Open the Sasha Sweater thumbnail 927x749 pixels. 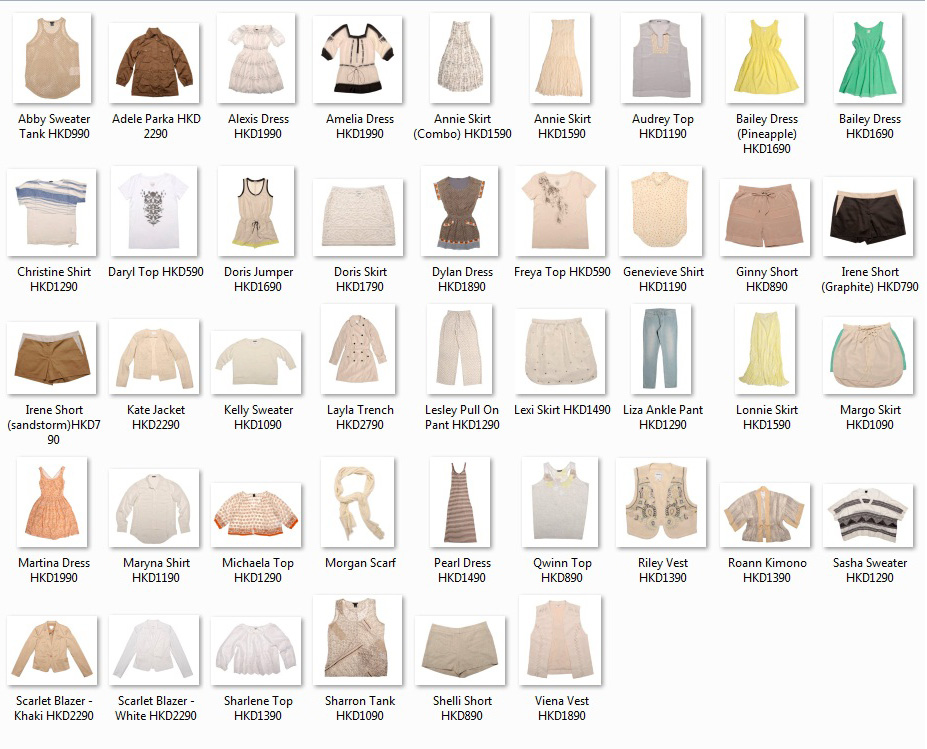[868, 515]
